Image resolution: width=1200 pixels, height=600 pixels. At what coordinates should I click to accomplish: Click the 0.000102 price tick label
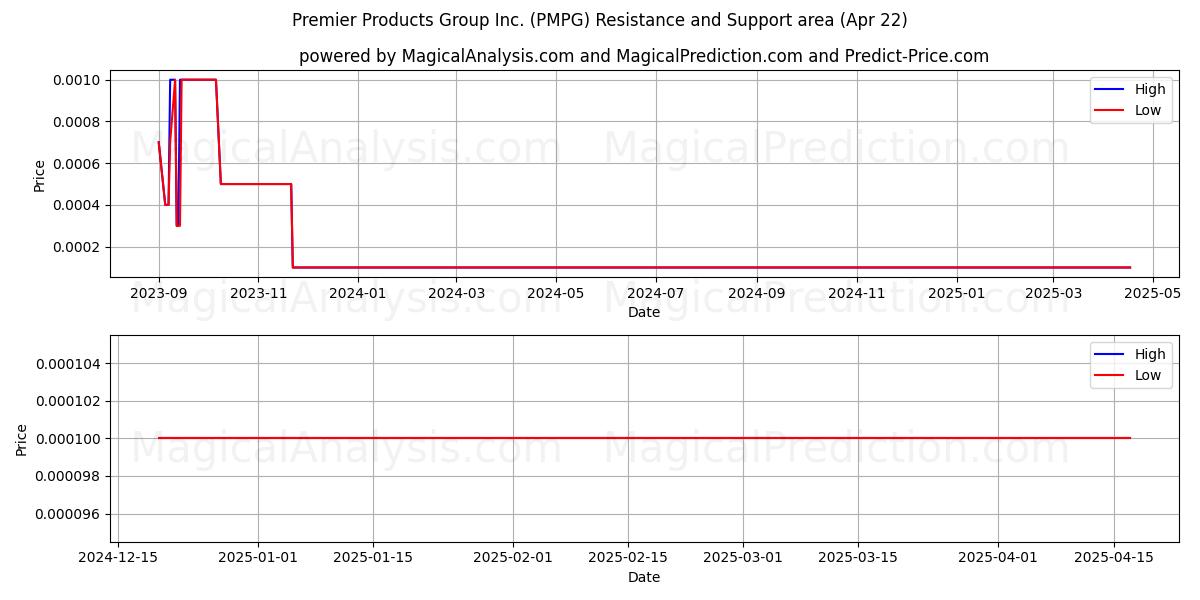point(69,401)
